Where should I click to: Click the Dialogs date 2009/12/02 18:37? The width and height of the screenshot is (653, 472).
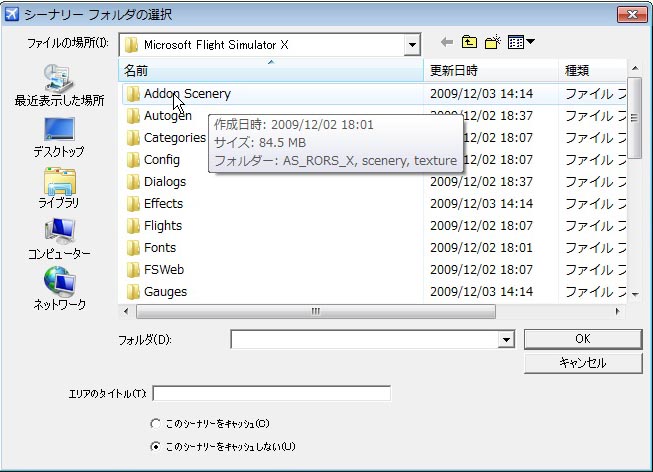coord(481,182)
